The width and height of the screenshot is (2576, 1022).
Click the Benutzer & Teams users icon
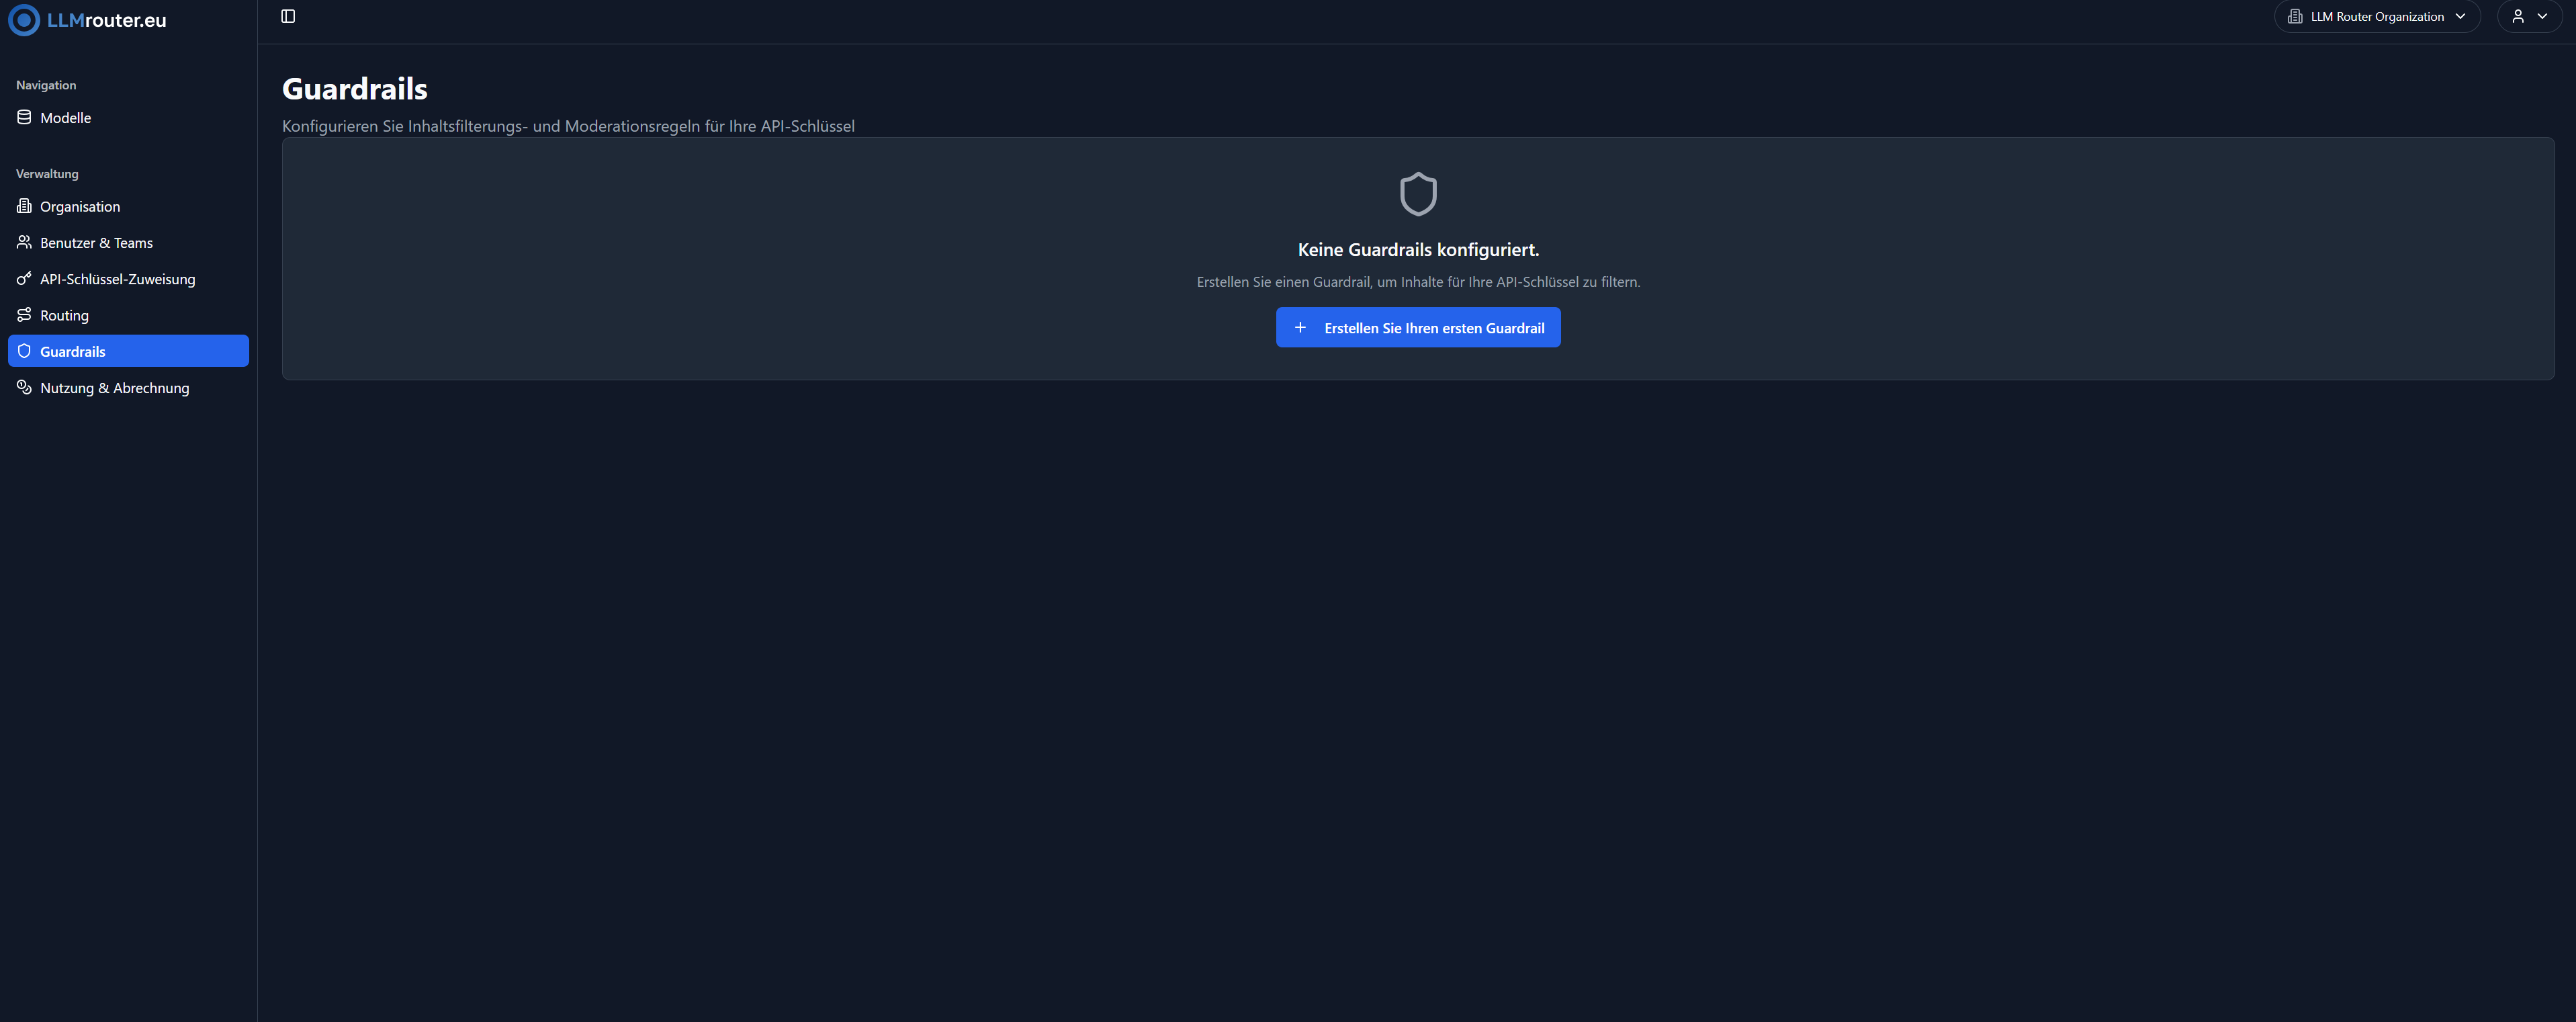[24, 242]
